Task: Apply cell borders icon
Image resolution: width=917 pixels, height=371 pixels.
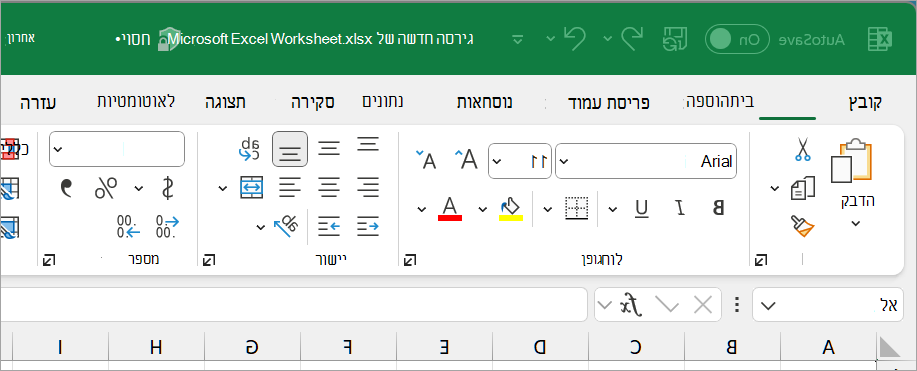Action: point(576,208)
